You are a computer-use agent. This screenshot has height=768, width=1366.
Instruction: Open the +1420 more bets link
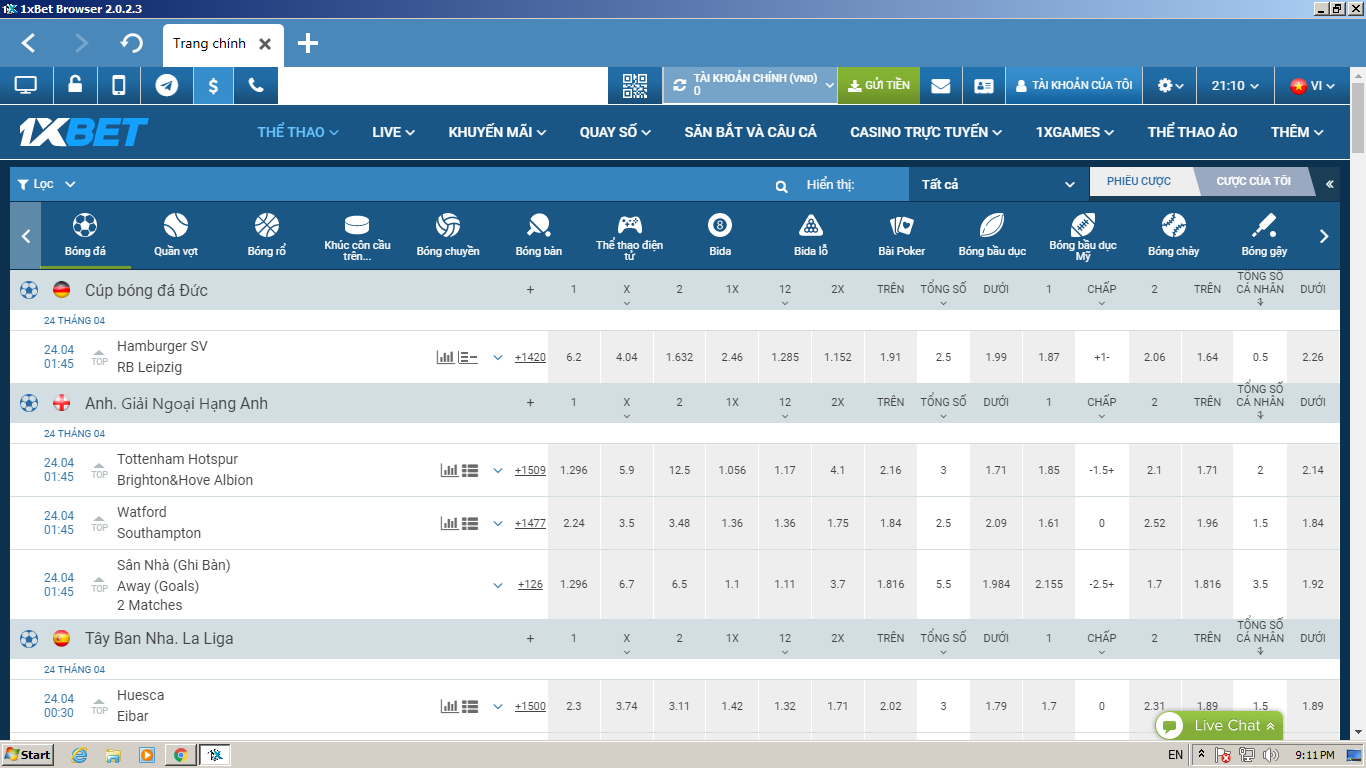point(530,357)
